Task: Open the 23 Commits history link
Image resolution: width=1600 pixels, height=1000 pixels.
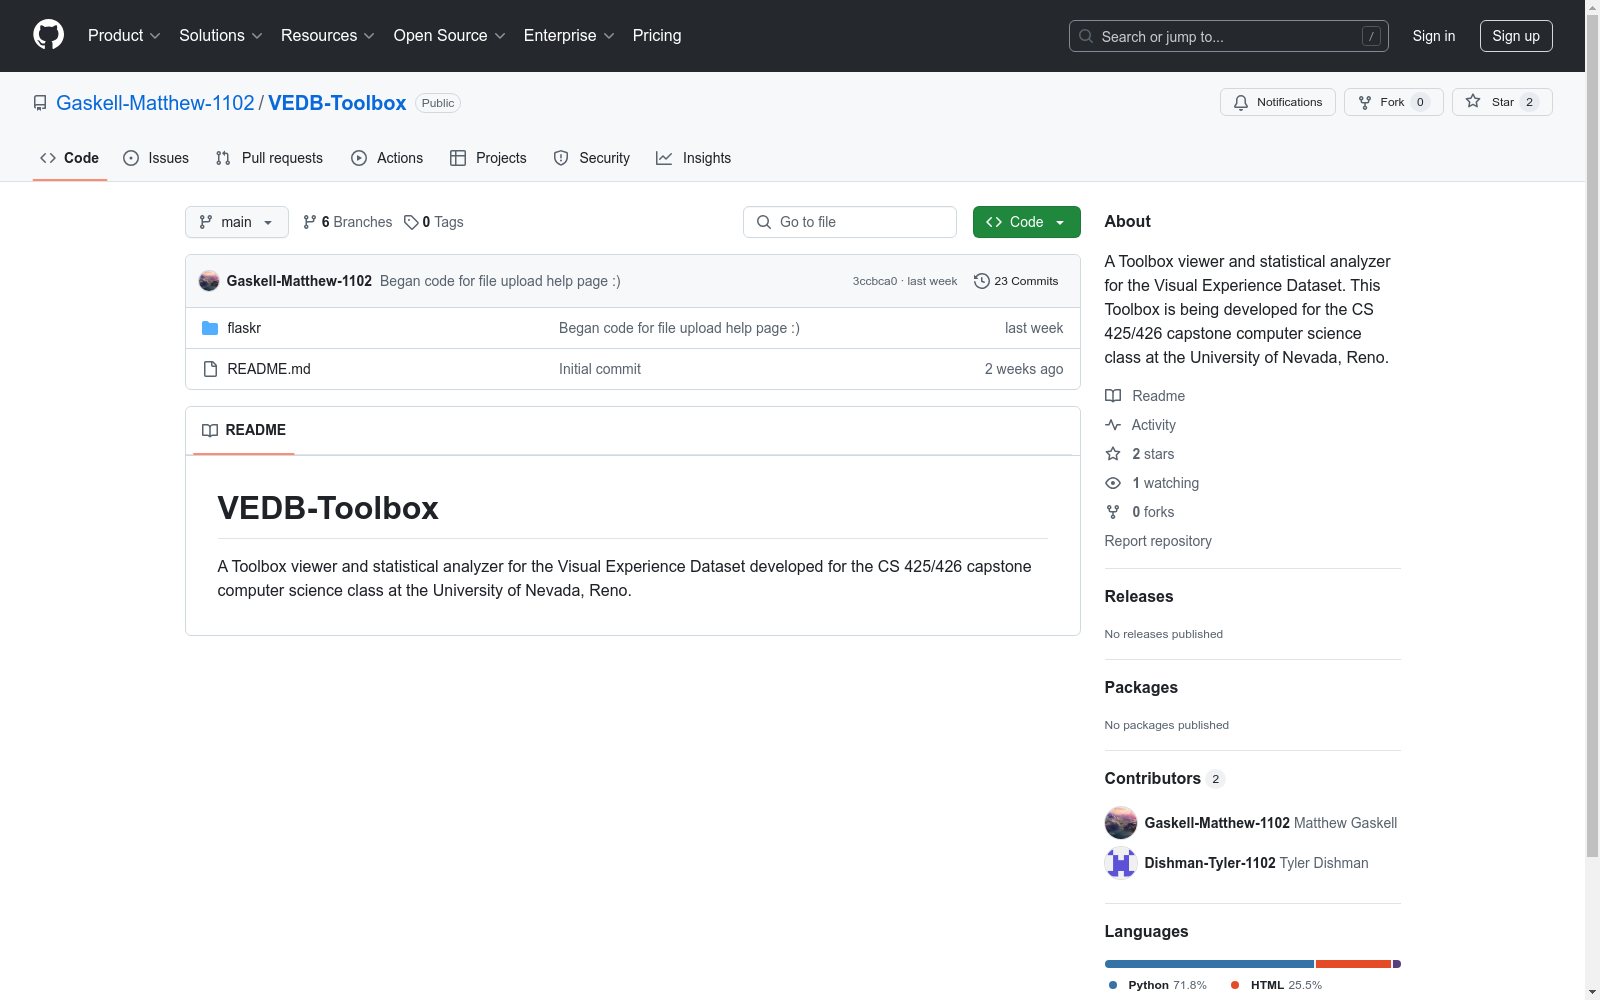Action: (x=1016, y=281)
